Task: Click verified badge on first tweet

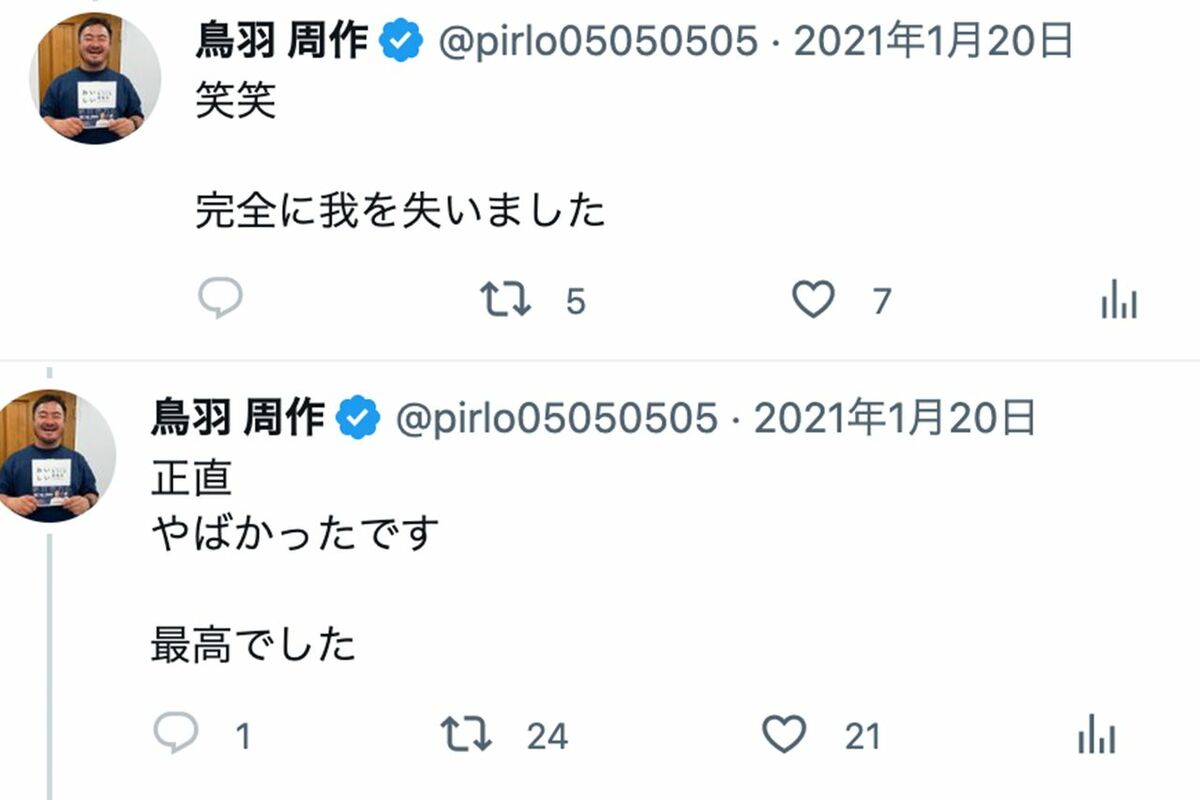Action: pyautogui.click(x=402, y=43)
